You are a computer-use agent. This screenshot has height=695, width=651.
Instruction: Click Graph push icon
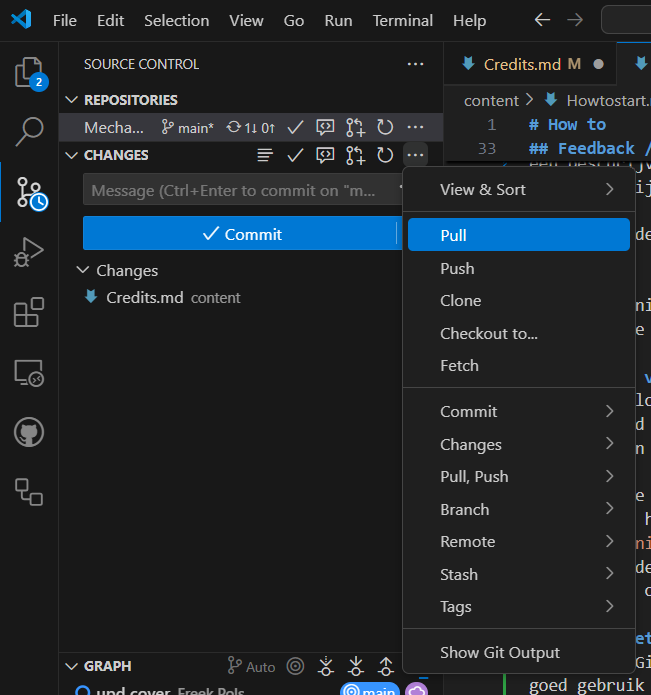386,666
